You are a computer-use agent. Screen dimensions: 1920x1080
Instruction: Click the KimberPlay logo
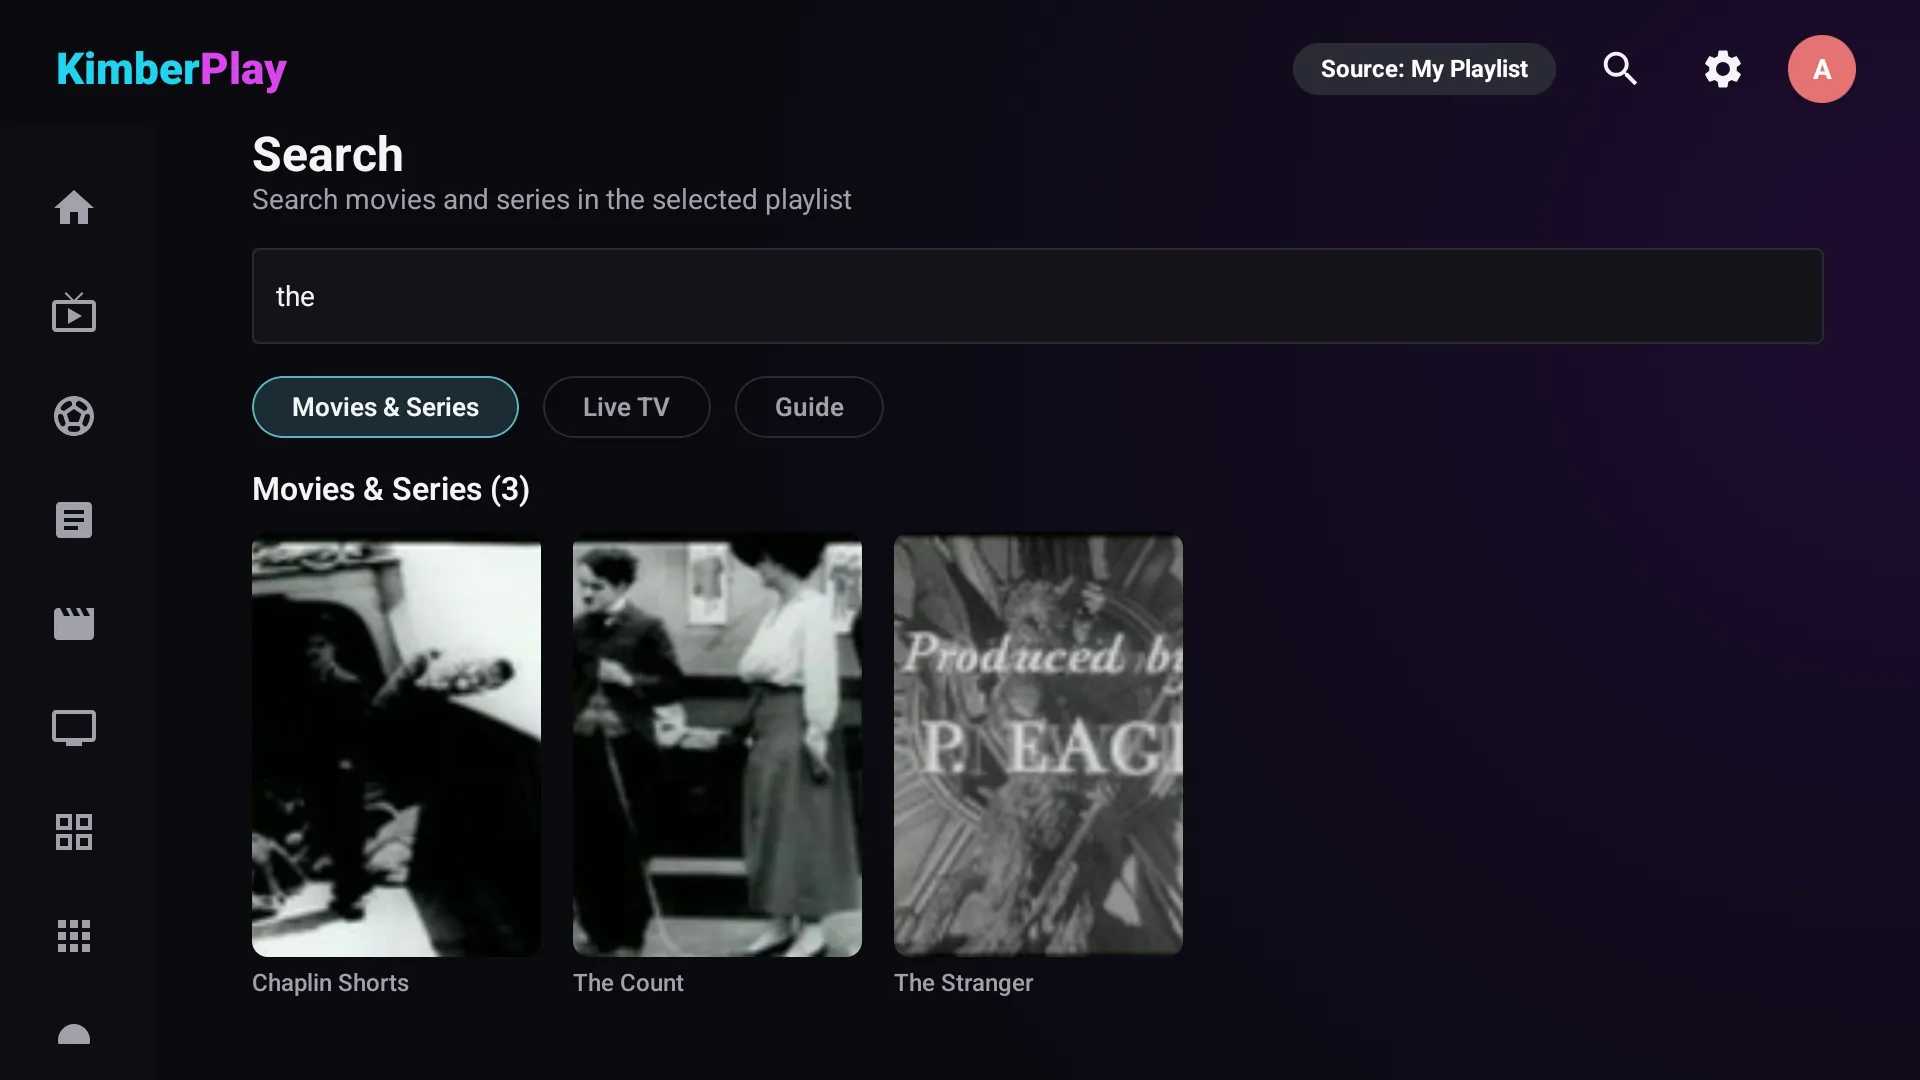[171, 69]
